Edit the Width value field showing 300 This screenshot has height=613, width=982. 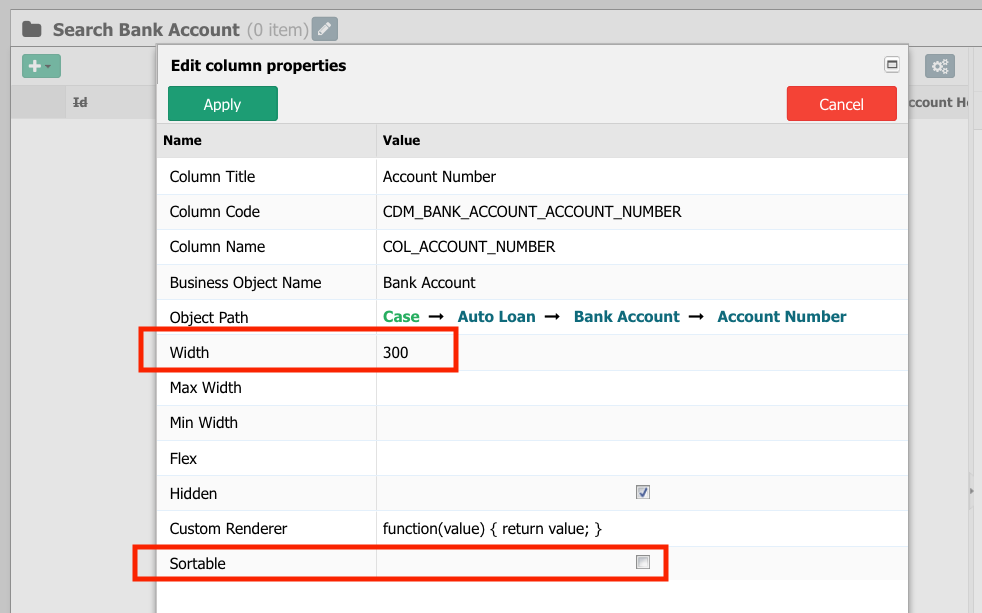tap(642, 353)
